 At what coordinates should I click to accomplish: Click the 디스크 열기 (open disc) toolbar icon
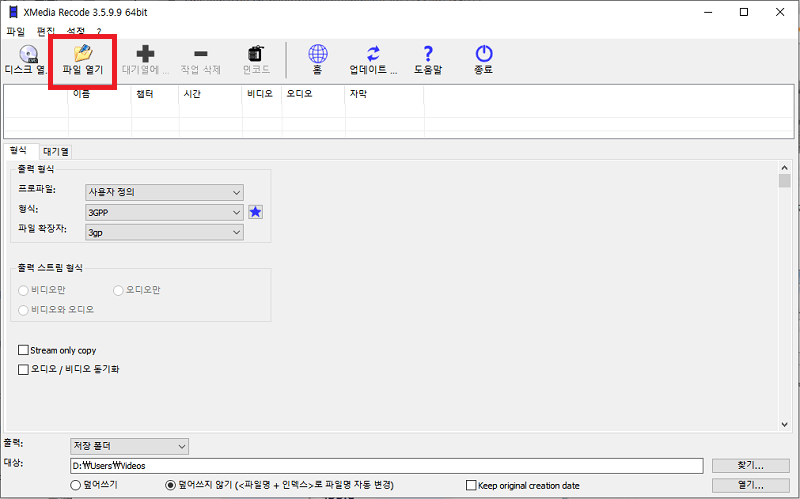pos(28,55)
